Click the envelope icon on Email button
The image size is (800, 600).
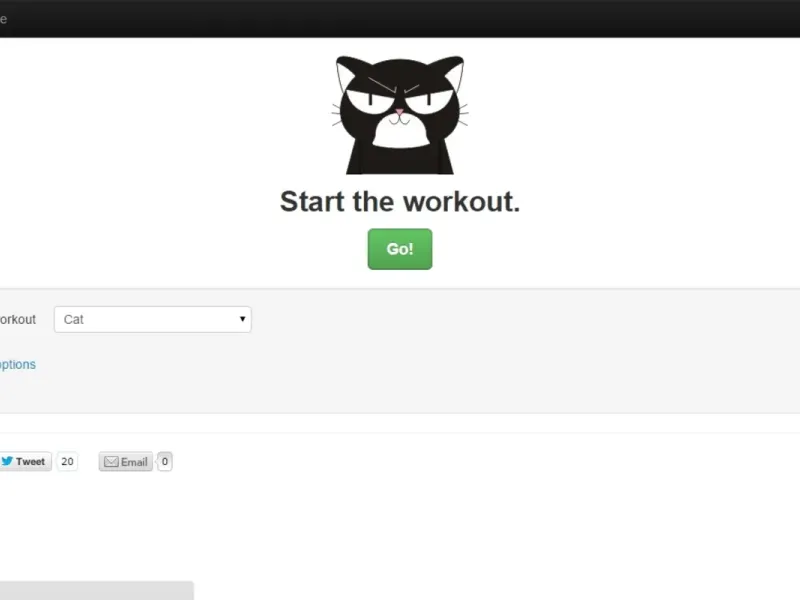coord(111,462)
